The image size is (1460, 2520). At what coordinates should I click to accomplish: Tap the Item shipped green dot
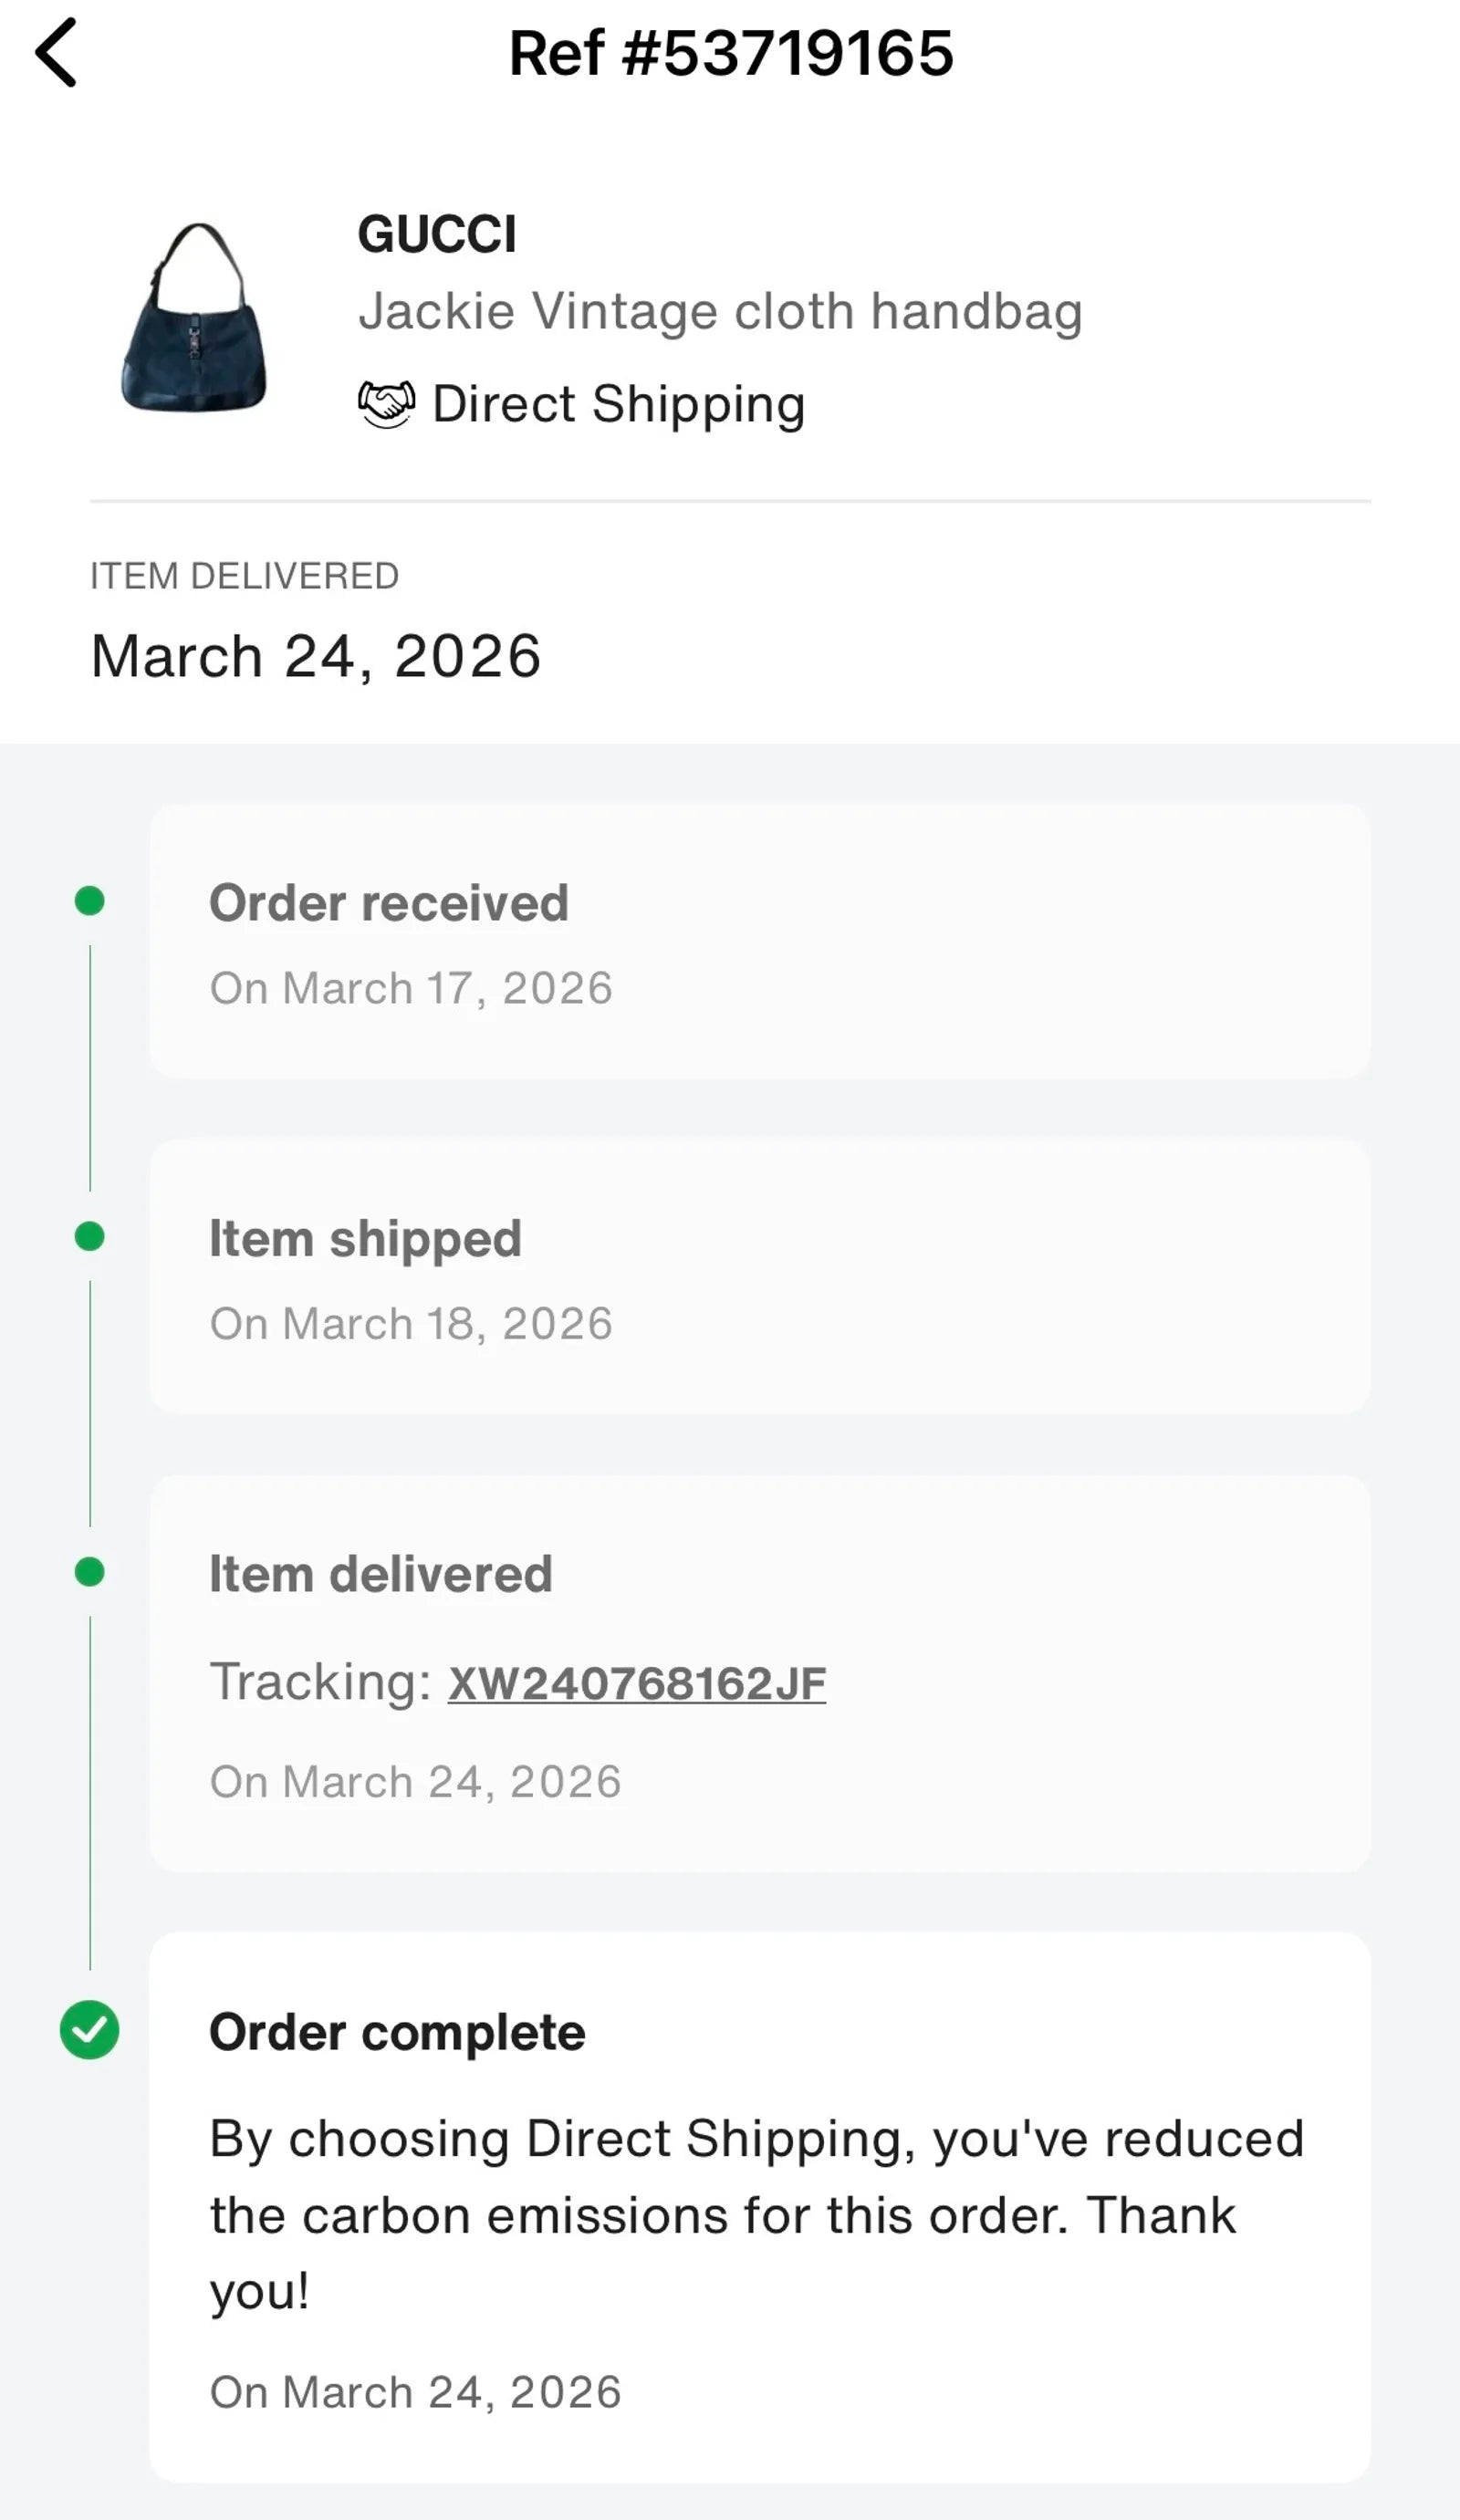90,1237
